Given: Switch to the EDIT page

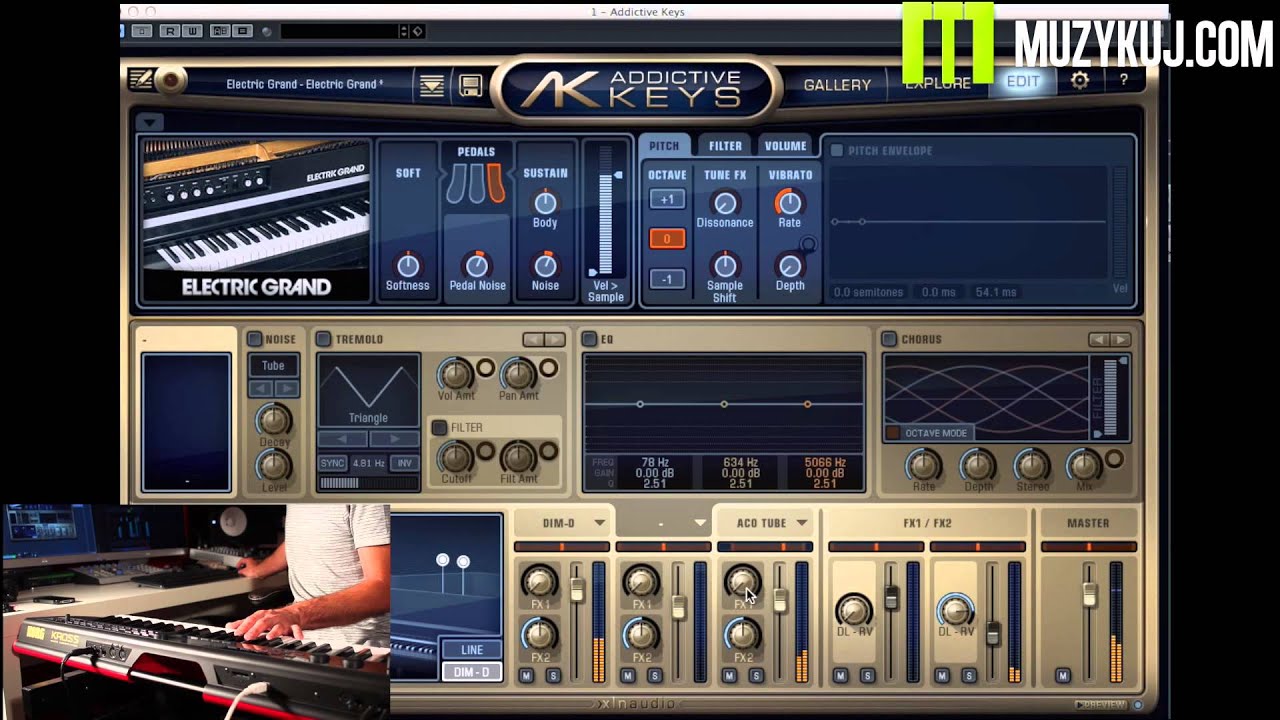Looking at the screenshot, I should point(1022,81).
